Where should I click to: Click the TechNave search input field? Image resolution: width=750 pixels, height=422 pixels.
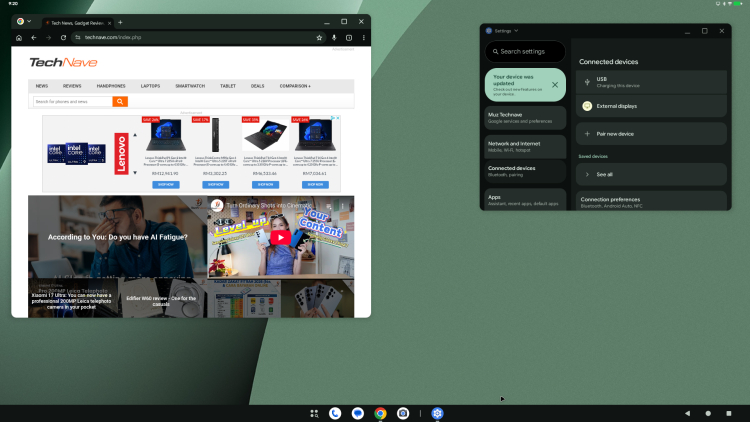point(73,101)
